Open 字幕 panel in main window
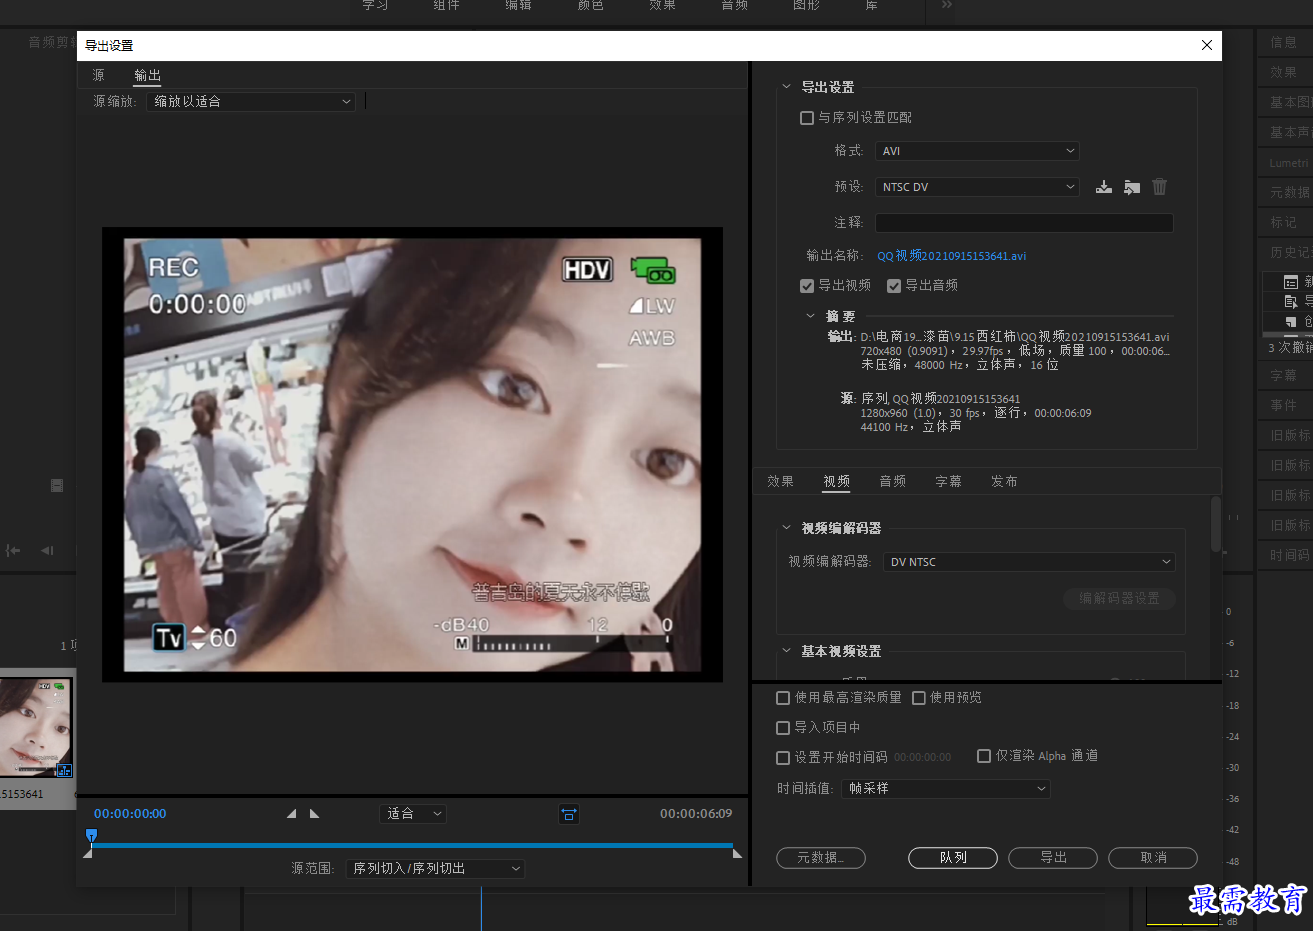1313x931 pixels. click(x=1284, y=375)
